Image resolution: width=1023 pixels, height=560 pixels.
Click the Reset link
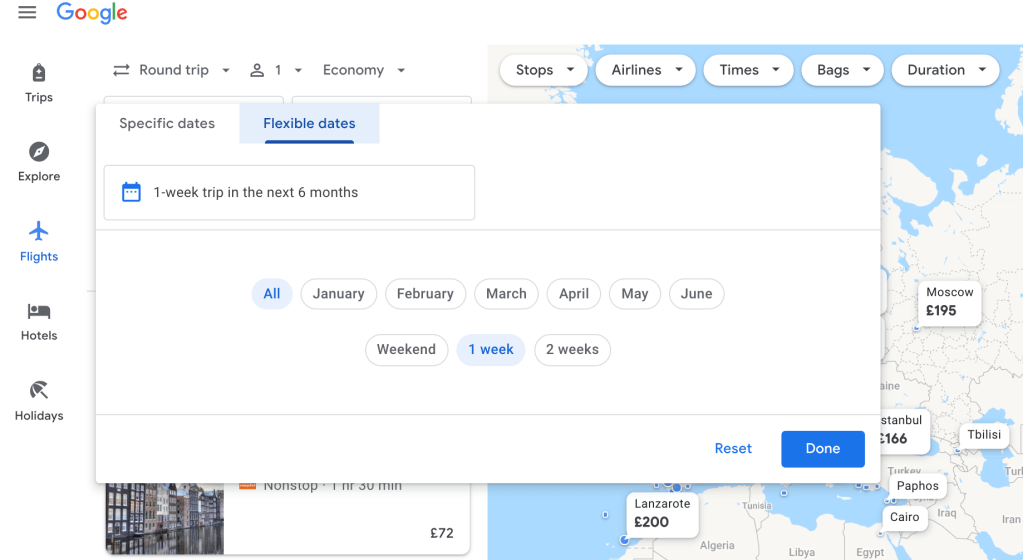click(x=733, y=449)
